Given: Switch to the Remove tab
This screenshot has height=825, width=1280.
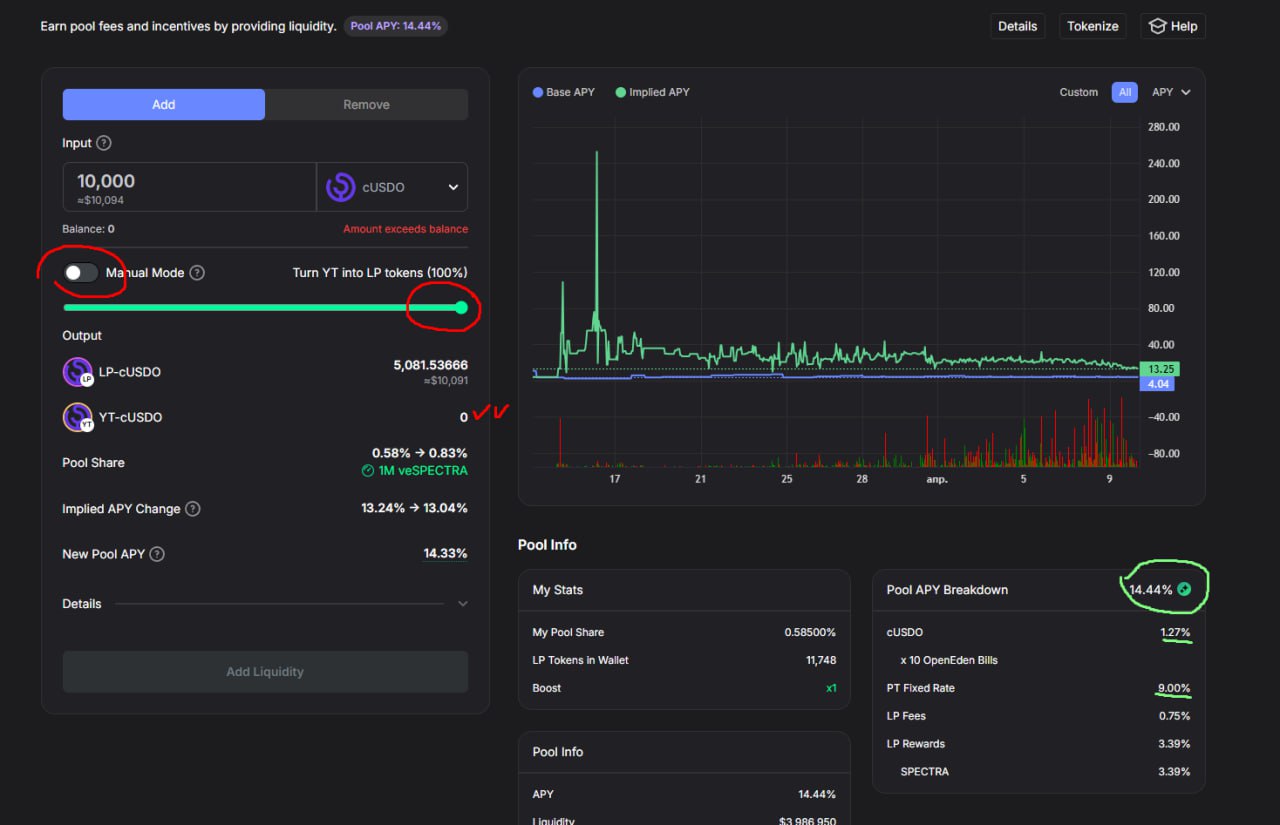Looking at the screenshot, I should coord(366,105).
